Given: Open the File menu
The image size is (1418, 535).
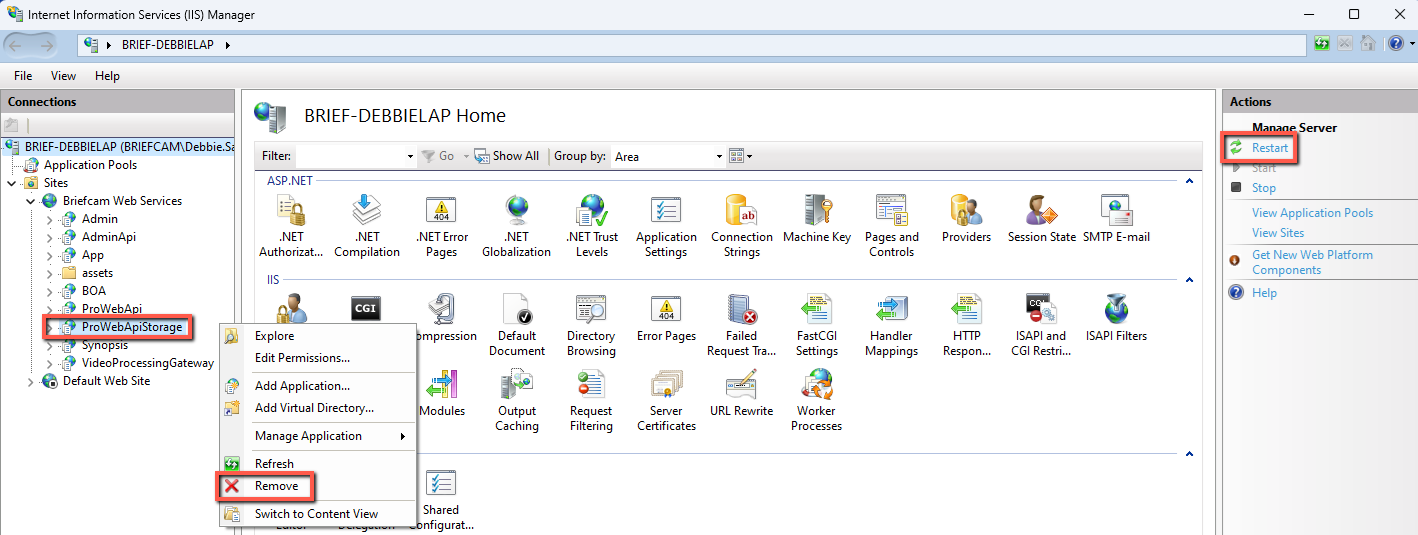Looking at the screenshot, I should 23,76.
